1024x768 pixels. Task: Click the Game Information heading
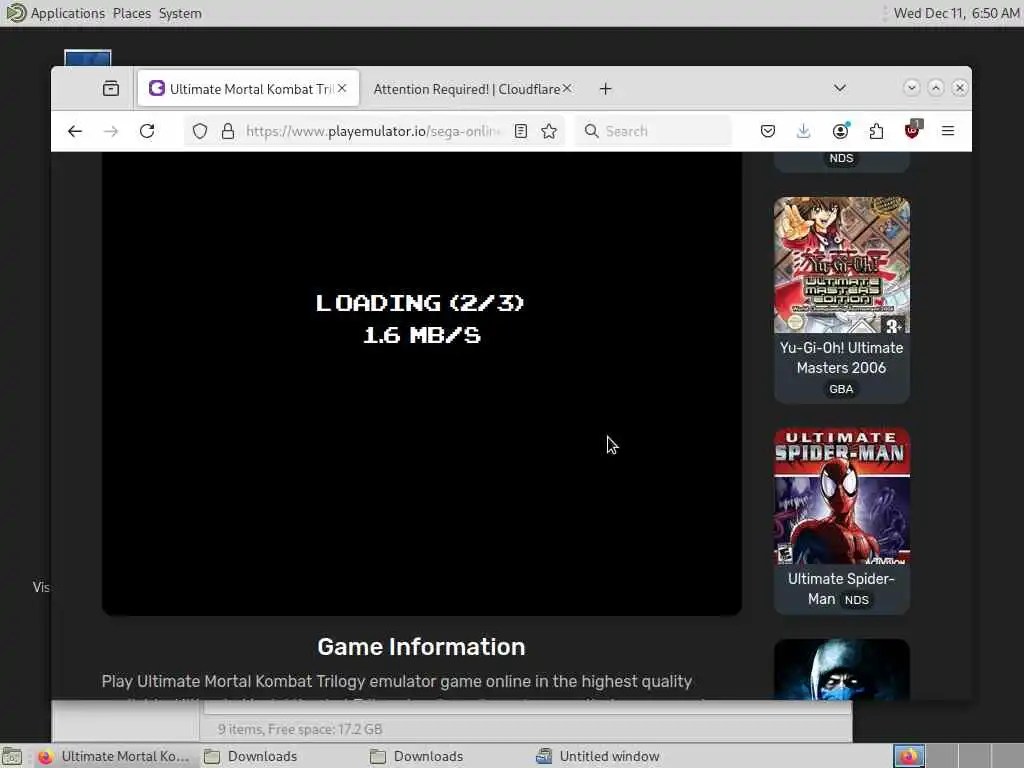click(x=421, y=647)
